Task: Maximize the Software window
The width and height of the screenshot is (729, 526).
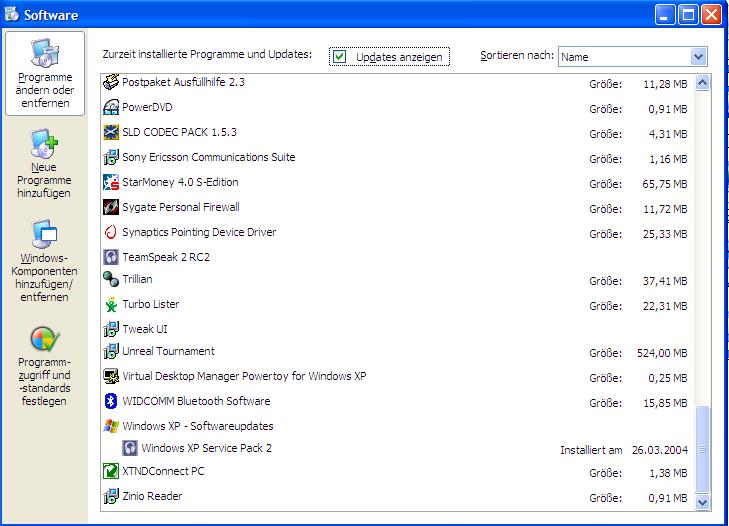Action: pos(688,15)
